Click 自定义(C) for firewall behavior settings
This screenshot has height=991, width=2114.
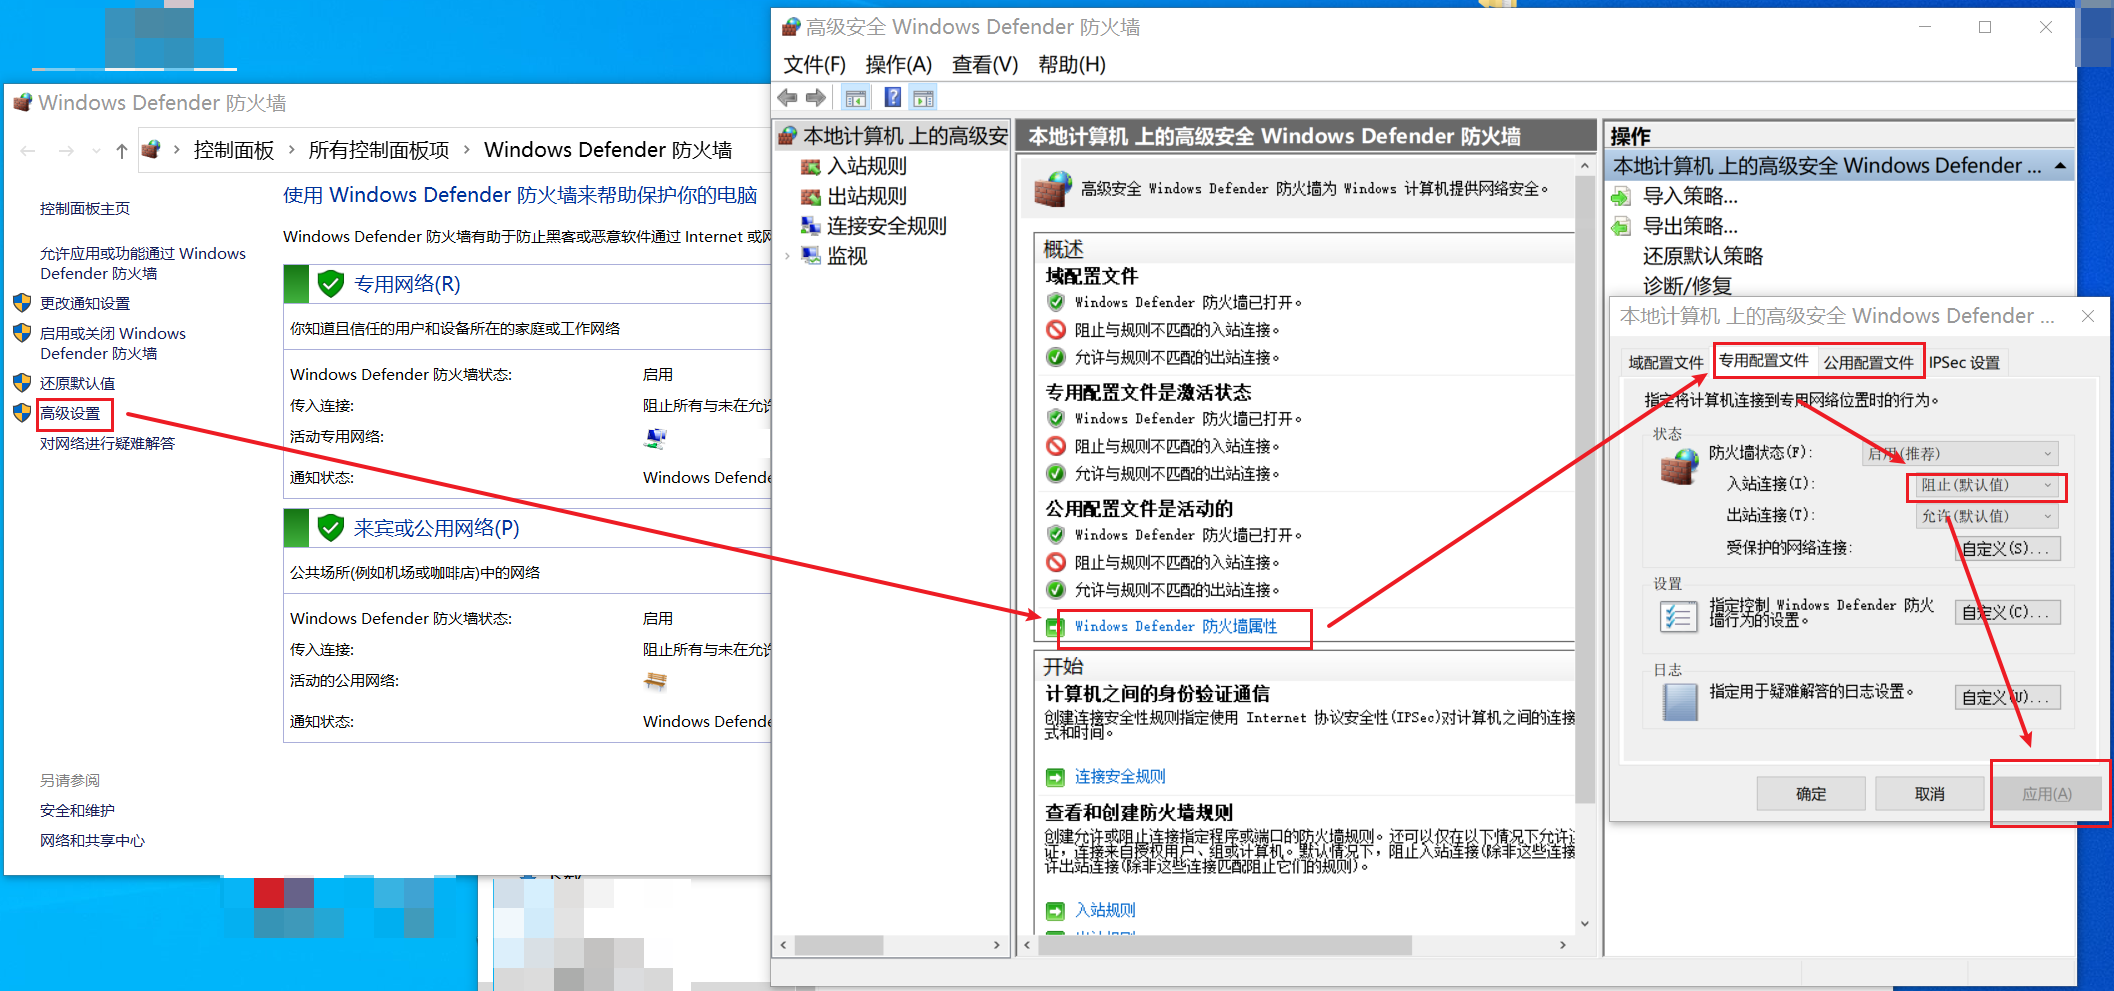click(2007, 612)
